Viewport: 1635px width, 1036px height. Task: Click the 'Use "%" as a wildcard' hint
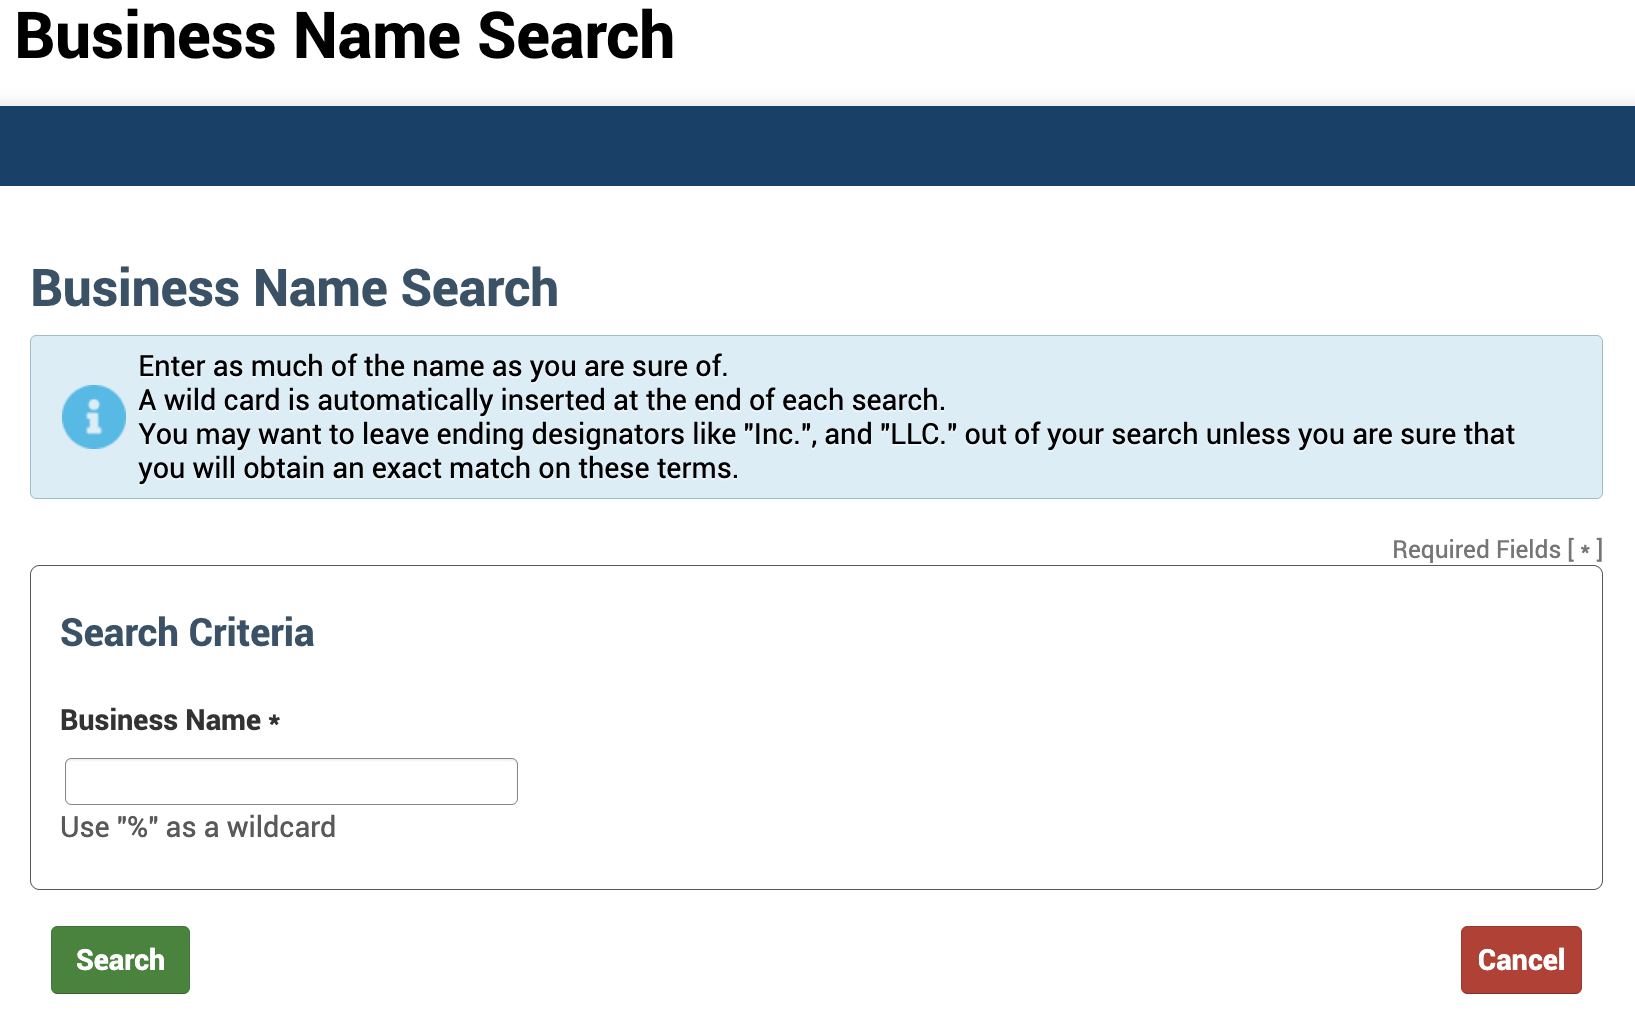coord(198,827)
